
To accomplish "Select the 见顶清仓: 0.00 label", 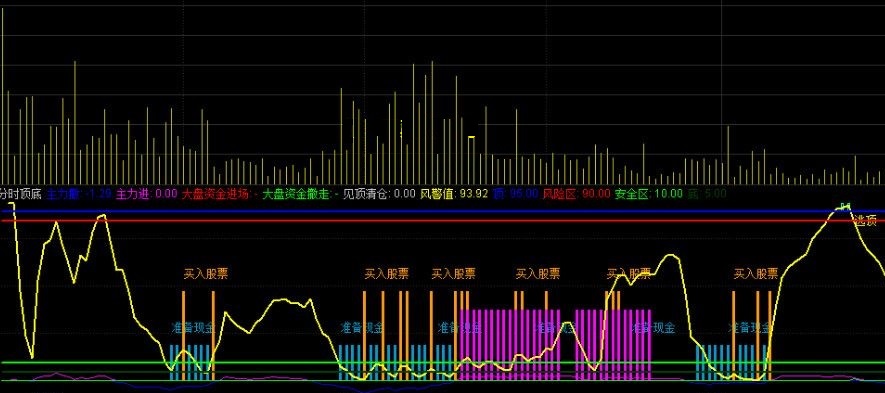I will click(x=379, y=194).
